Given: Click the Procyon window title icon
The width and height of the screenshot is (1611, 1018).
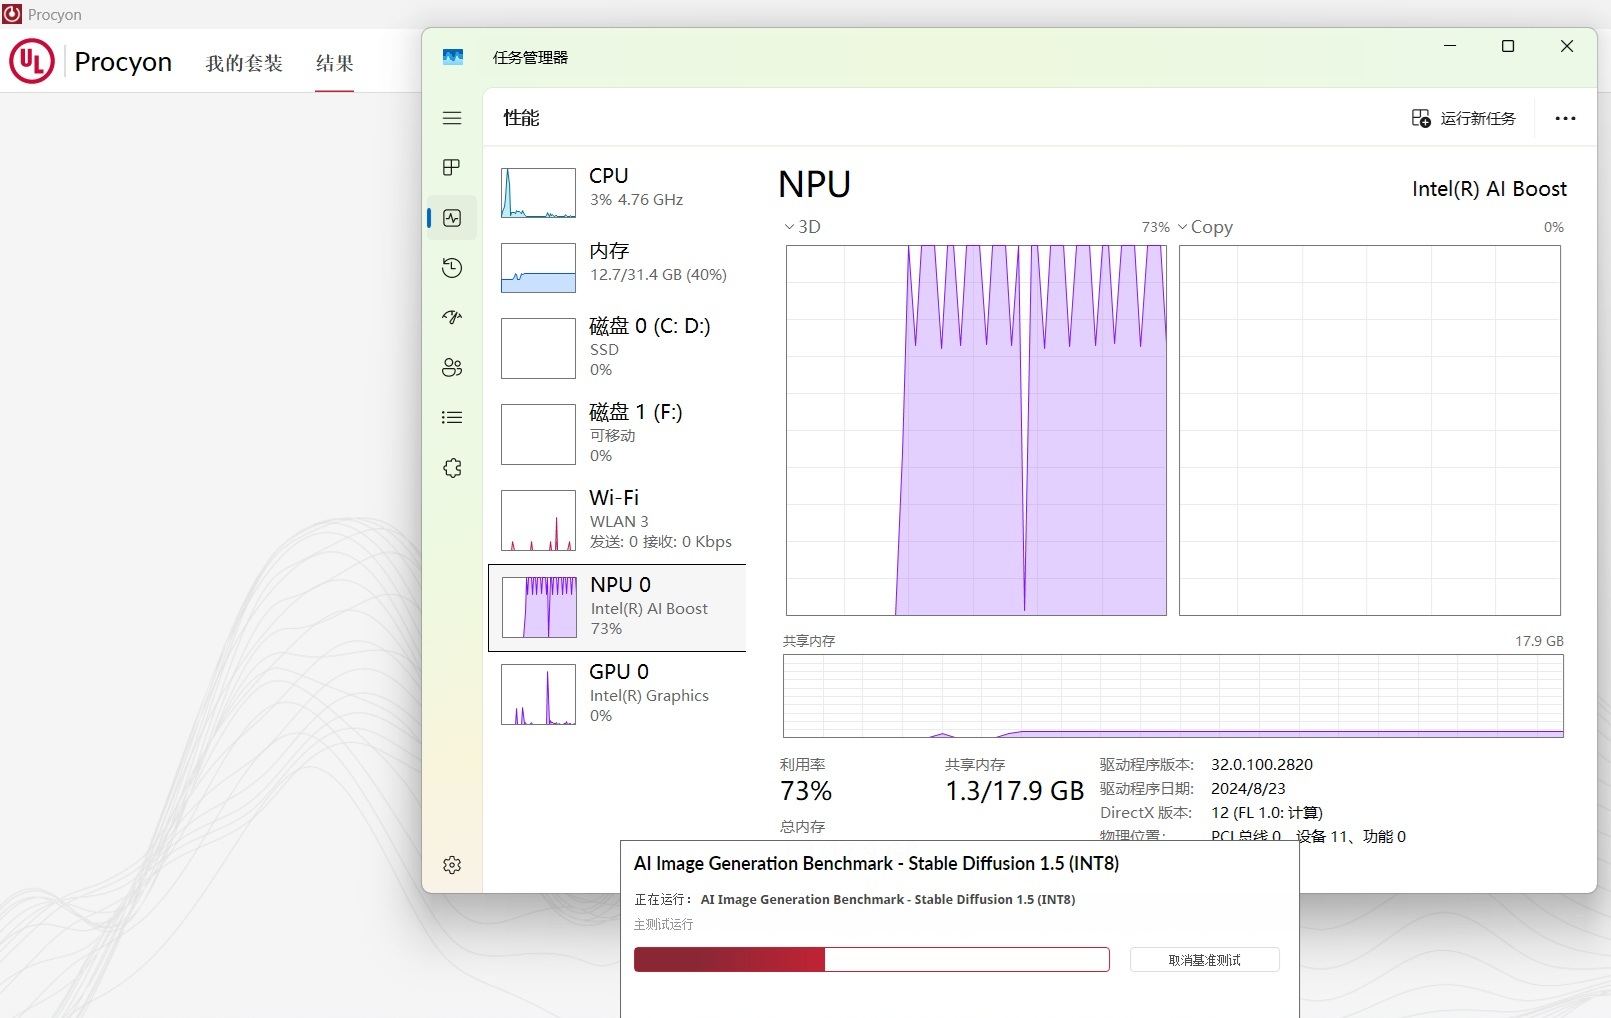Looking at the screenshot, I should (12, 14).
